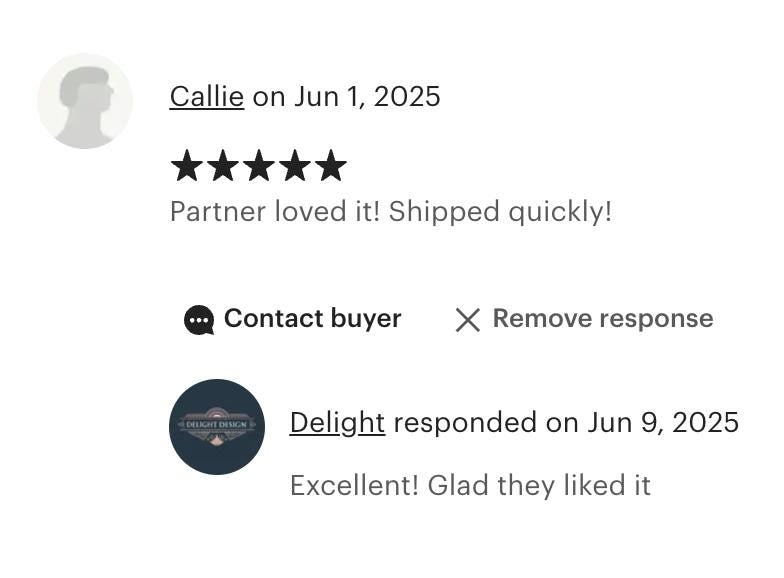Open the Delight shop name link

337,423
